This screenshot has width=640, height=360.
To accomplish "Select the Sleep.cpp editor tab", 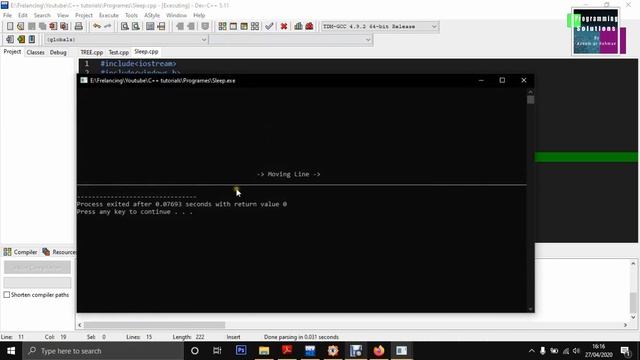I will [x=146, y=52].
